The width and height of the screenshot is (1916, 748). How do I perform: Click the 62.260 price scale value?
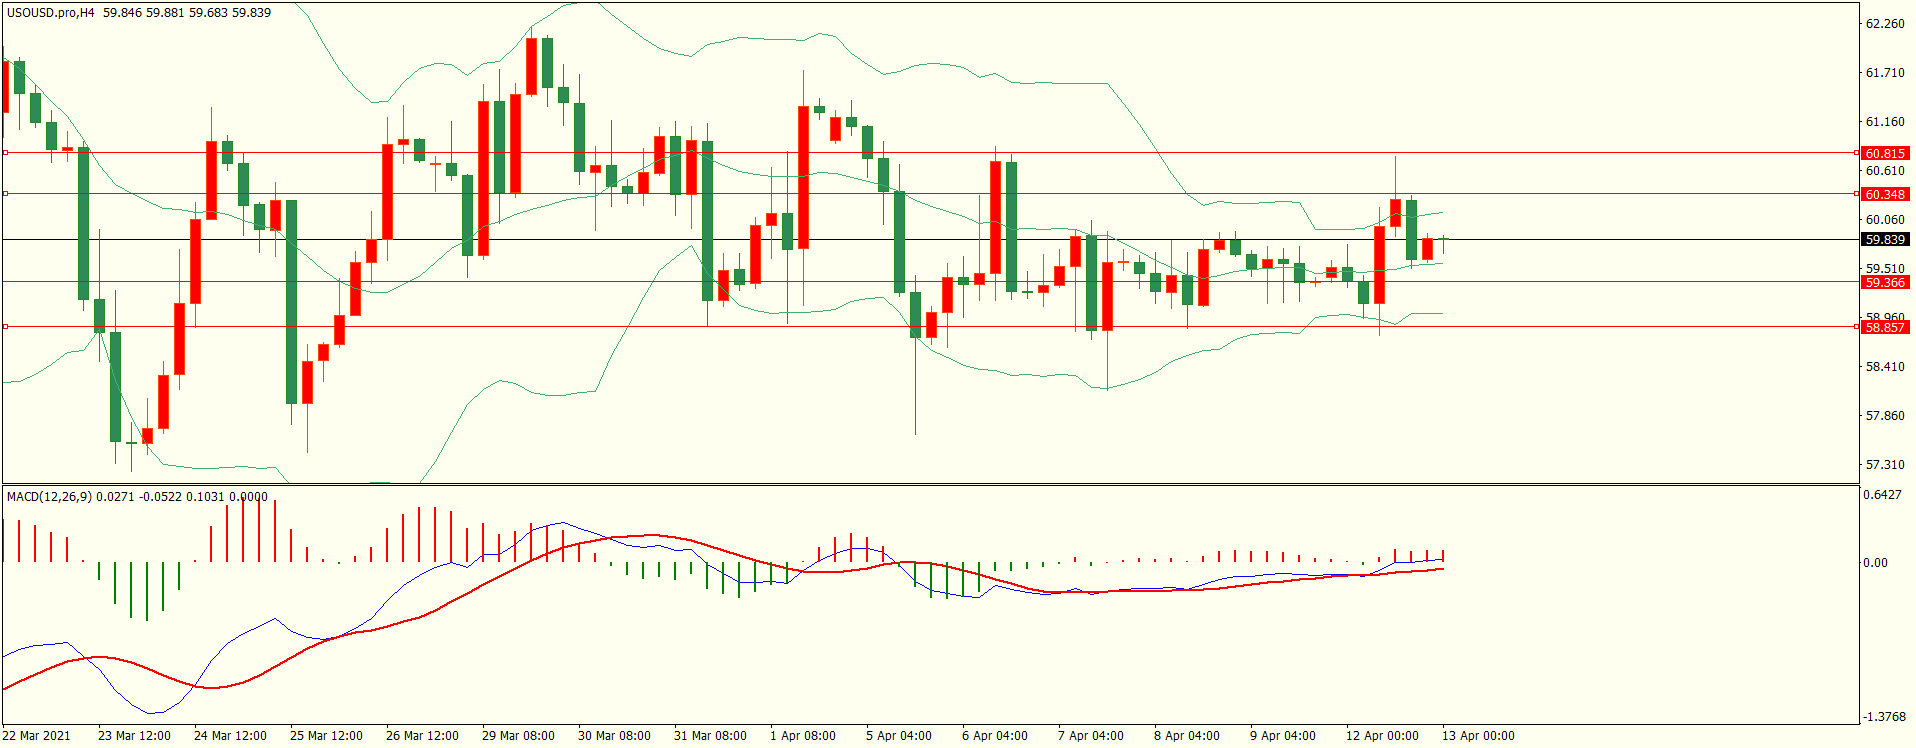(x=1884, y=24)
